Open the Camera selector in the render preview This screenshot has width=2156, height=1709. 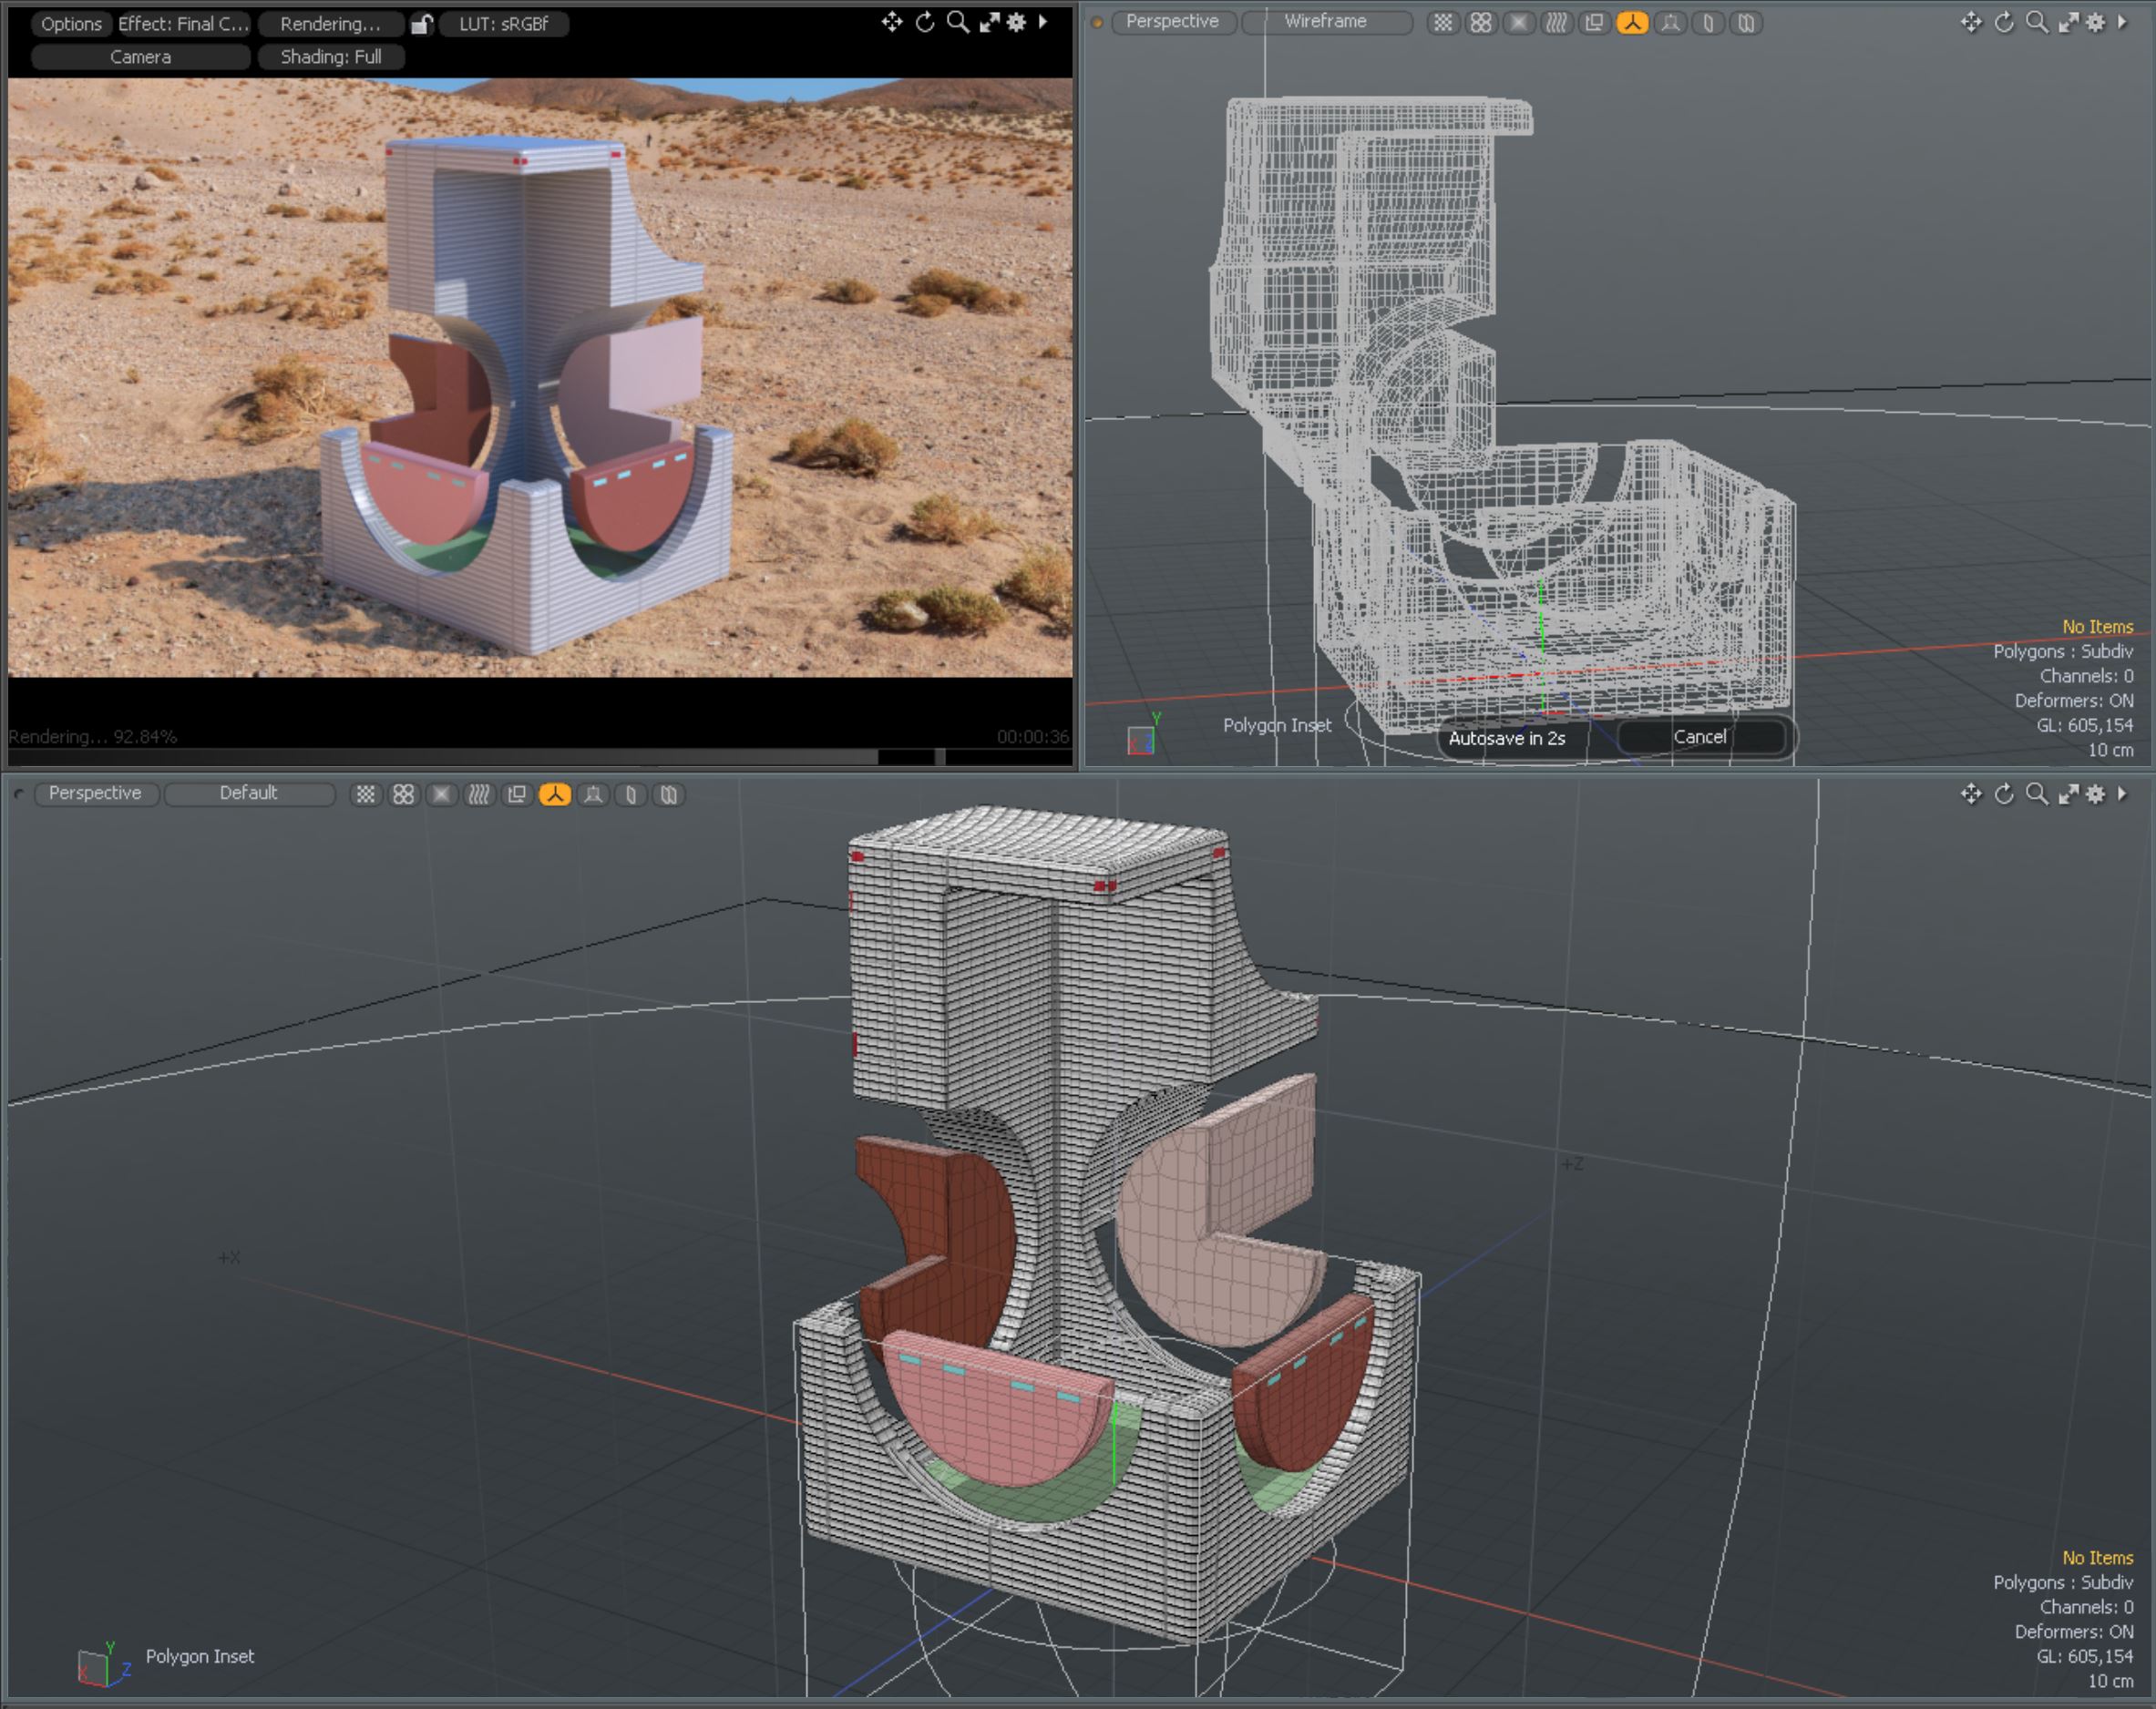click(x=140, y=57)
